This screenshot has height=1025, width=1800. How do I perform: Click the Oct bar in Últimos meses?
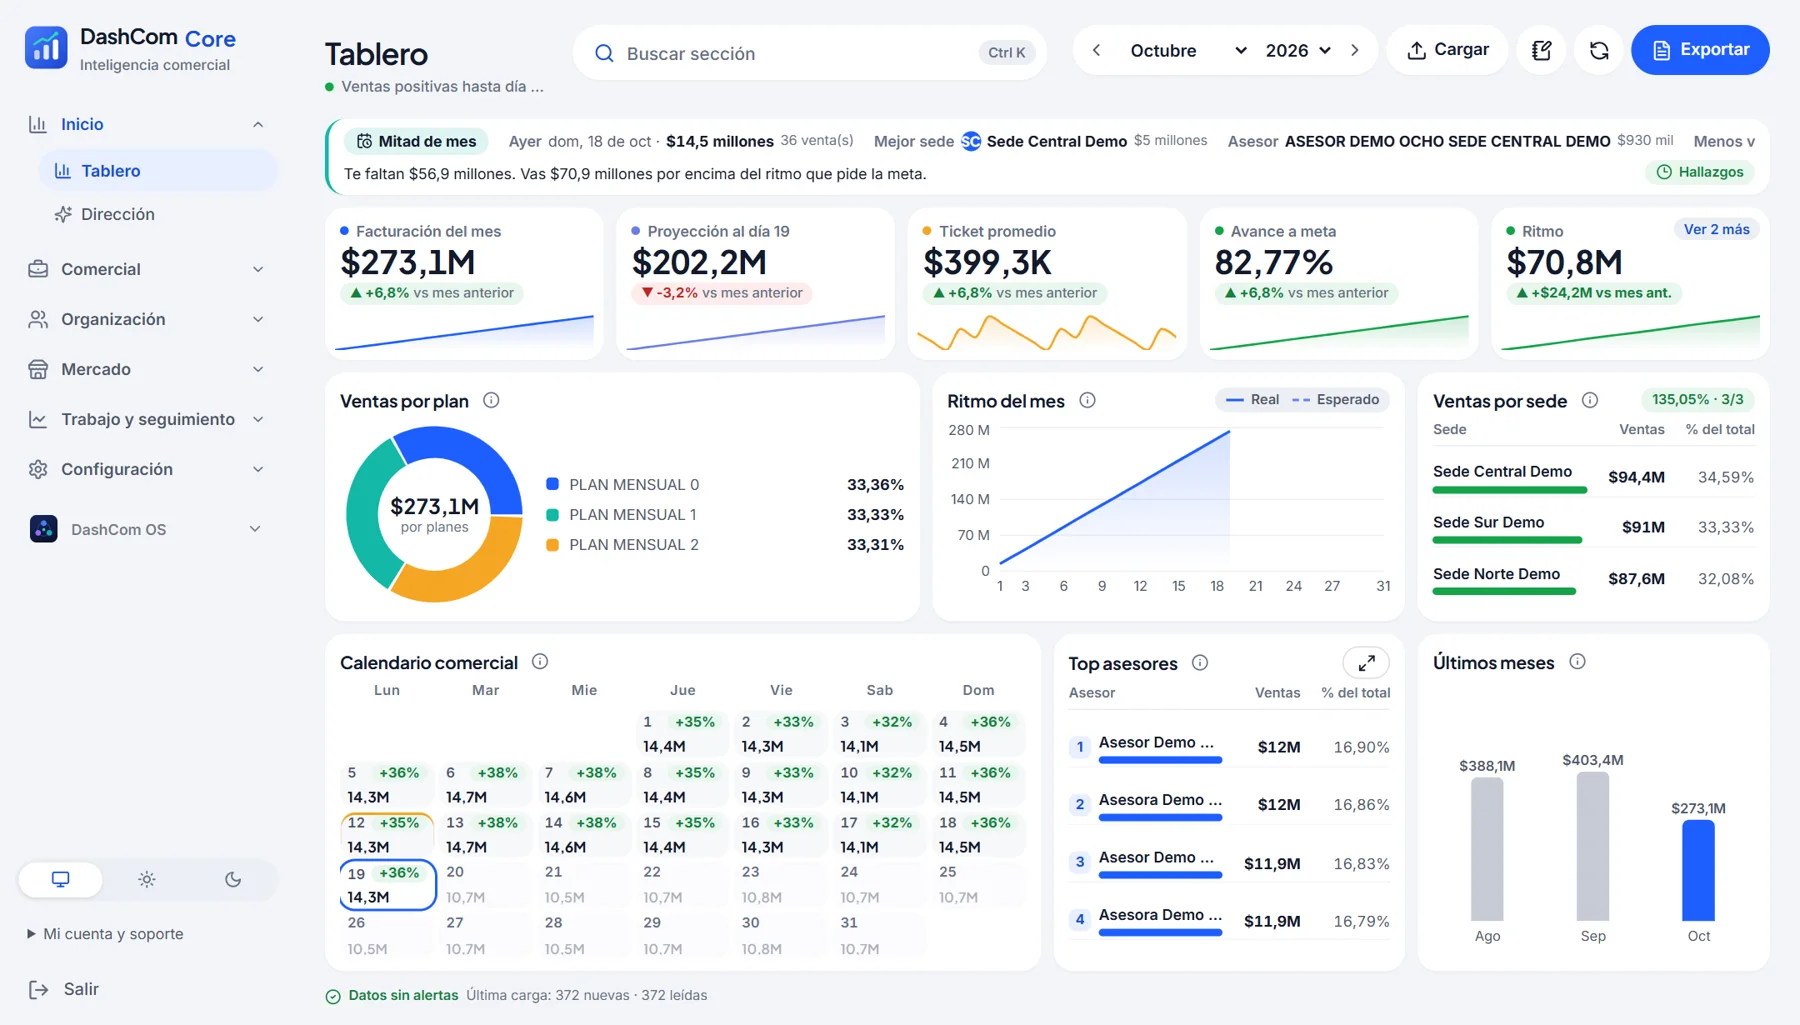coord(1698,870)
